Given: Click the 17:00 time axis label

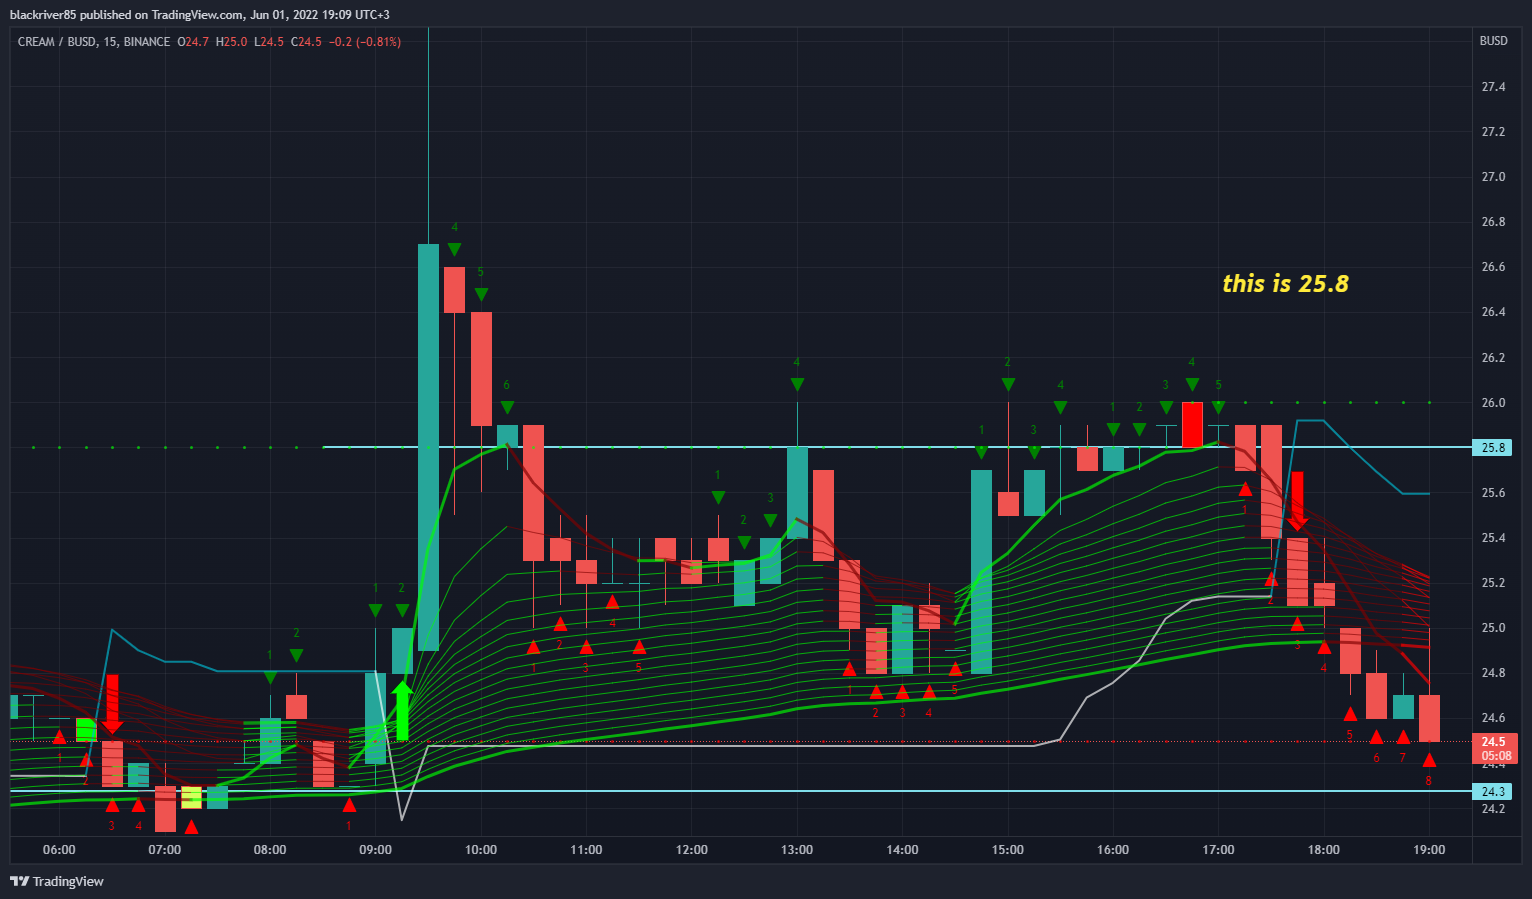Looking at the screenshot, I should [1218, 850].
